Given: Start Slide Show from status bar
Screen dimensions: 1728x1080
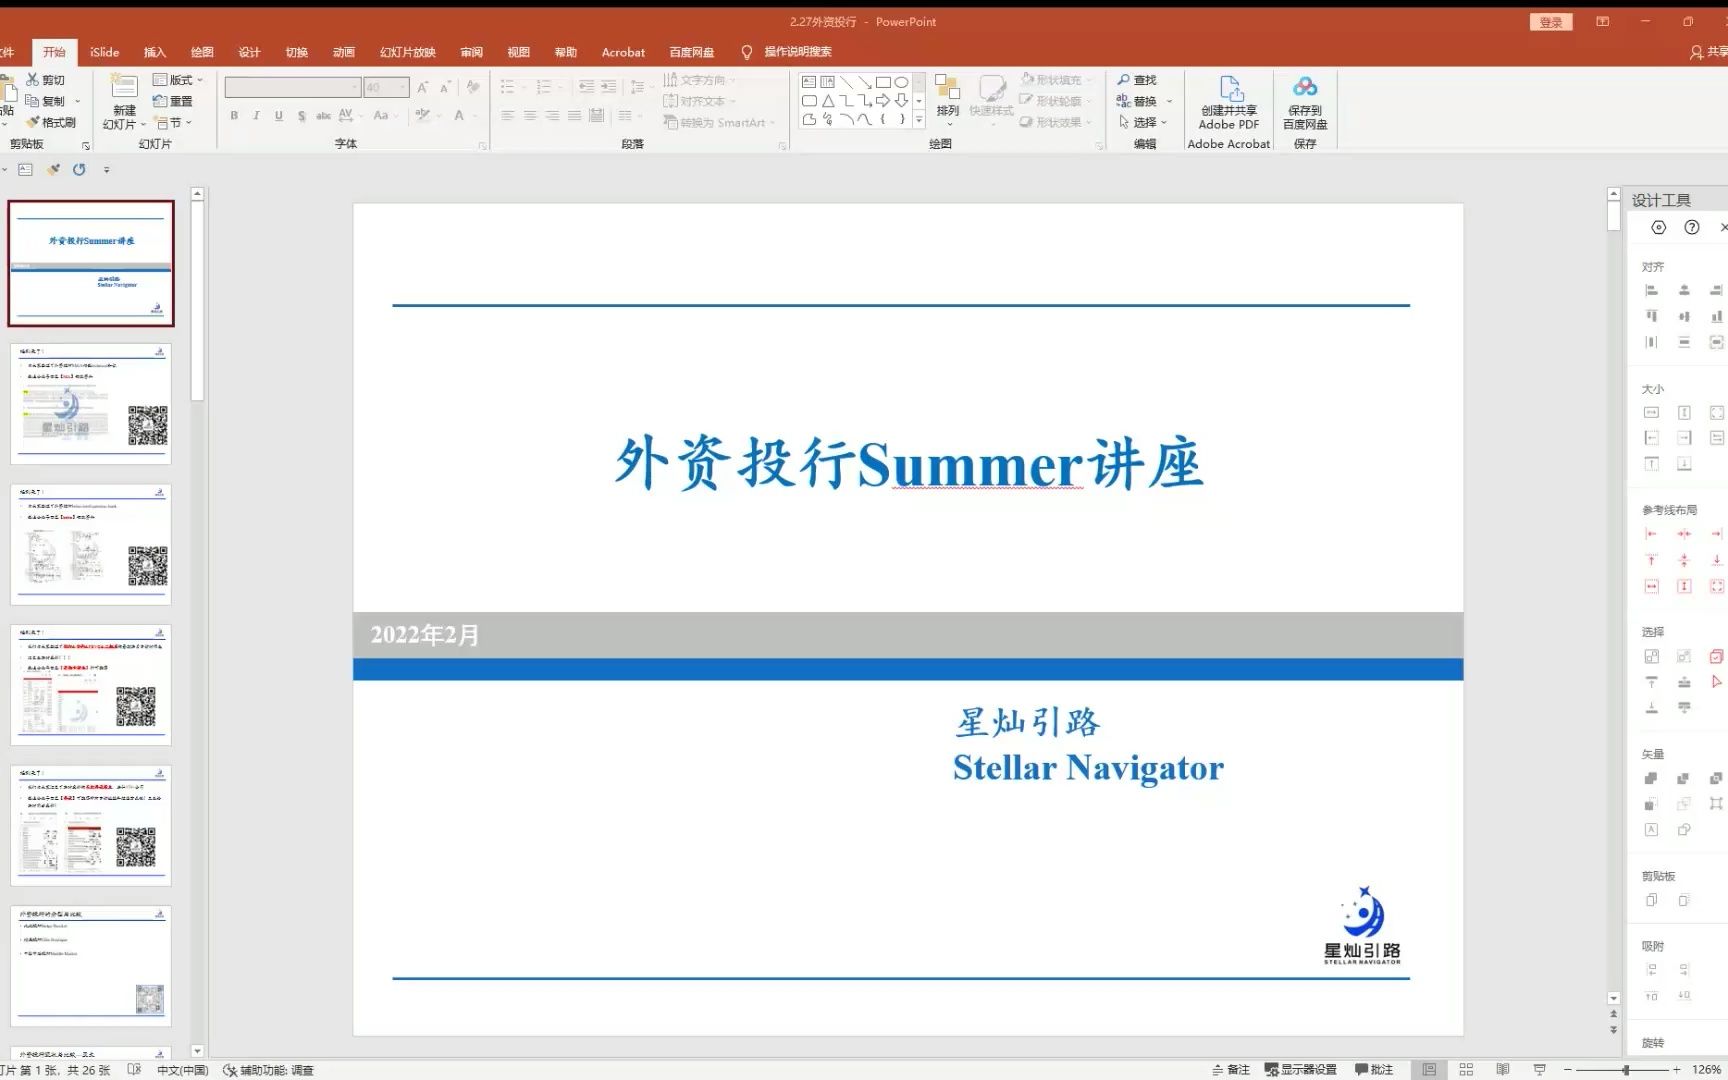Looking at the screenshot, I should coord(1539,1070).
